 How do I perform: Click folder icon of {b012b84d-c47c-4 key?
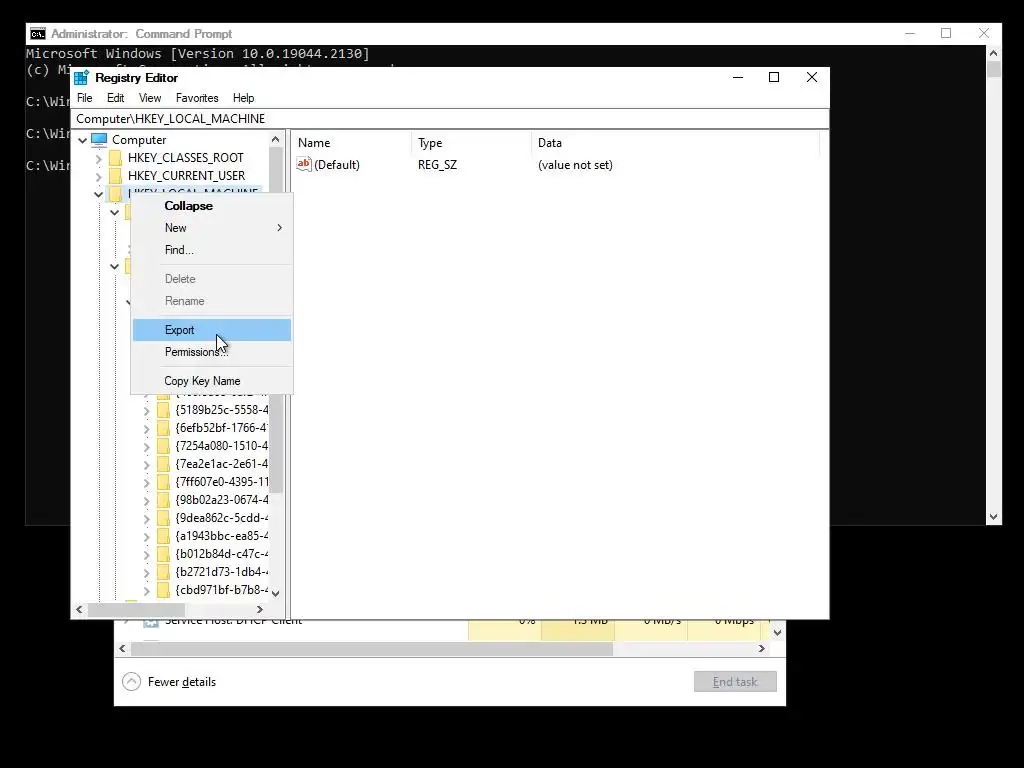tap(163, 554)
